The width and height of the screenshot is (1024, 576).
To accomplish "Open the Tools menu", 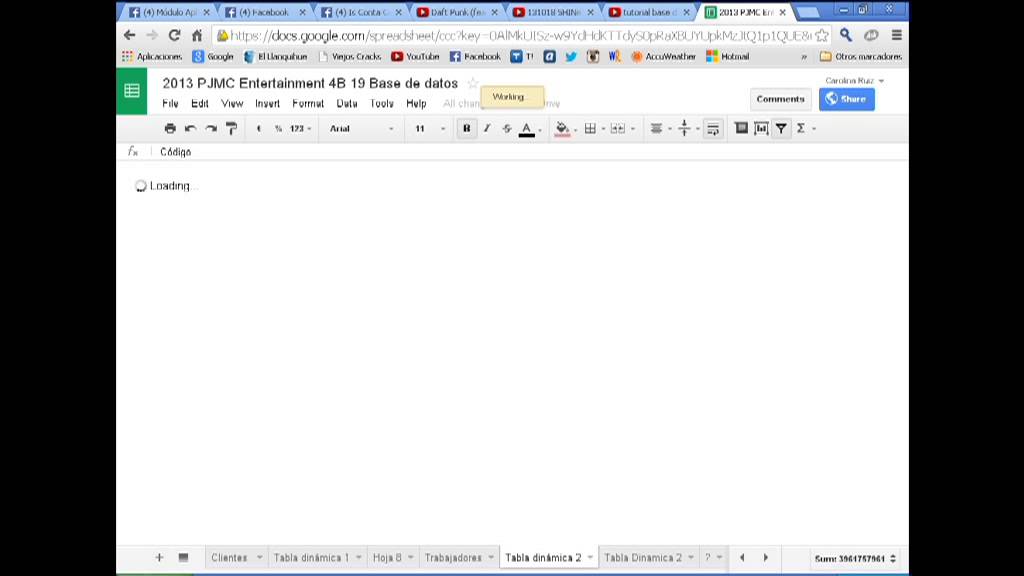I will [381, 103].
